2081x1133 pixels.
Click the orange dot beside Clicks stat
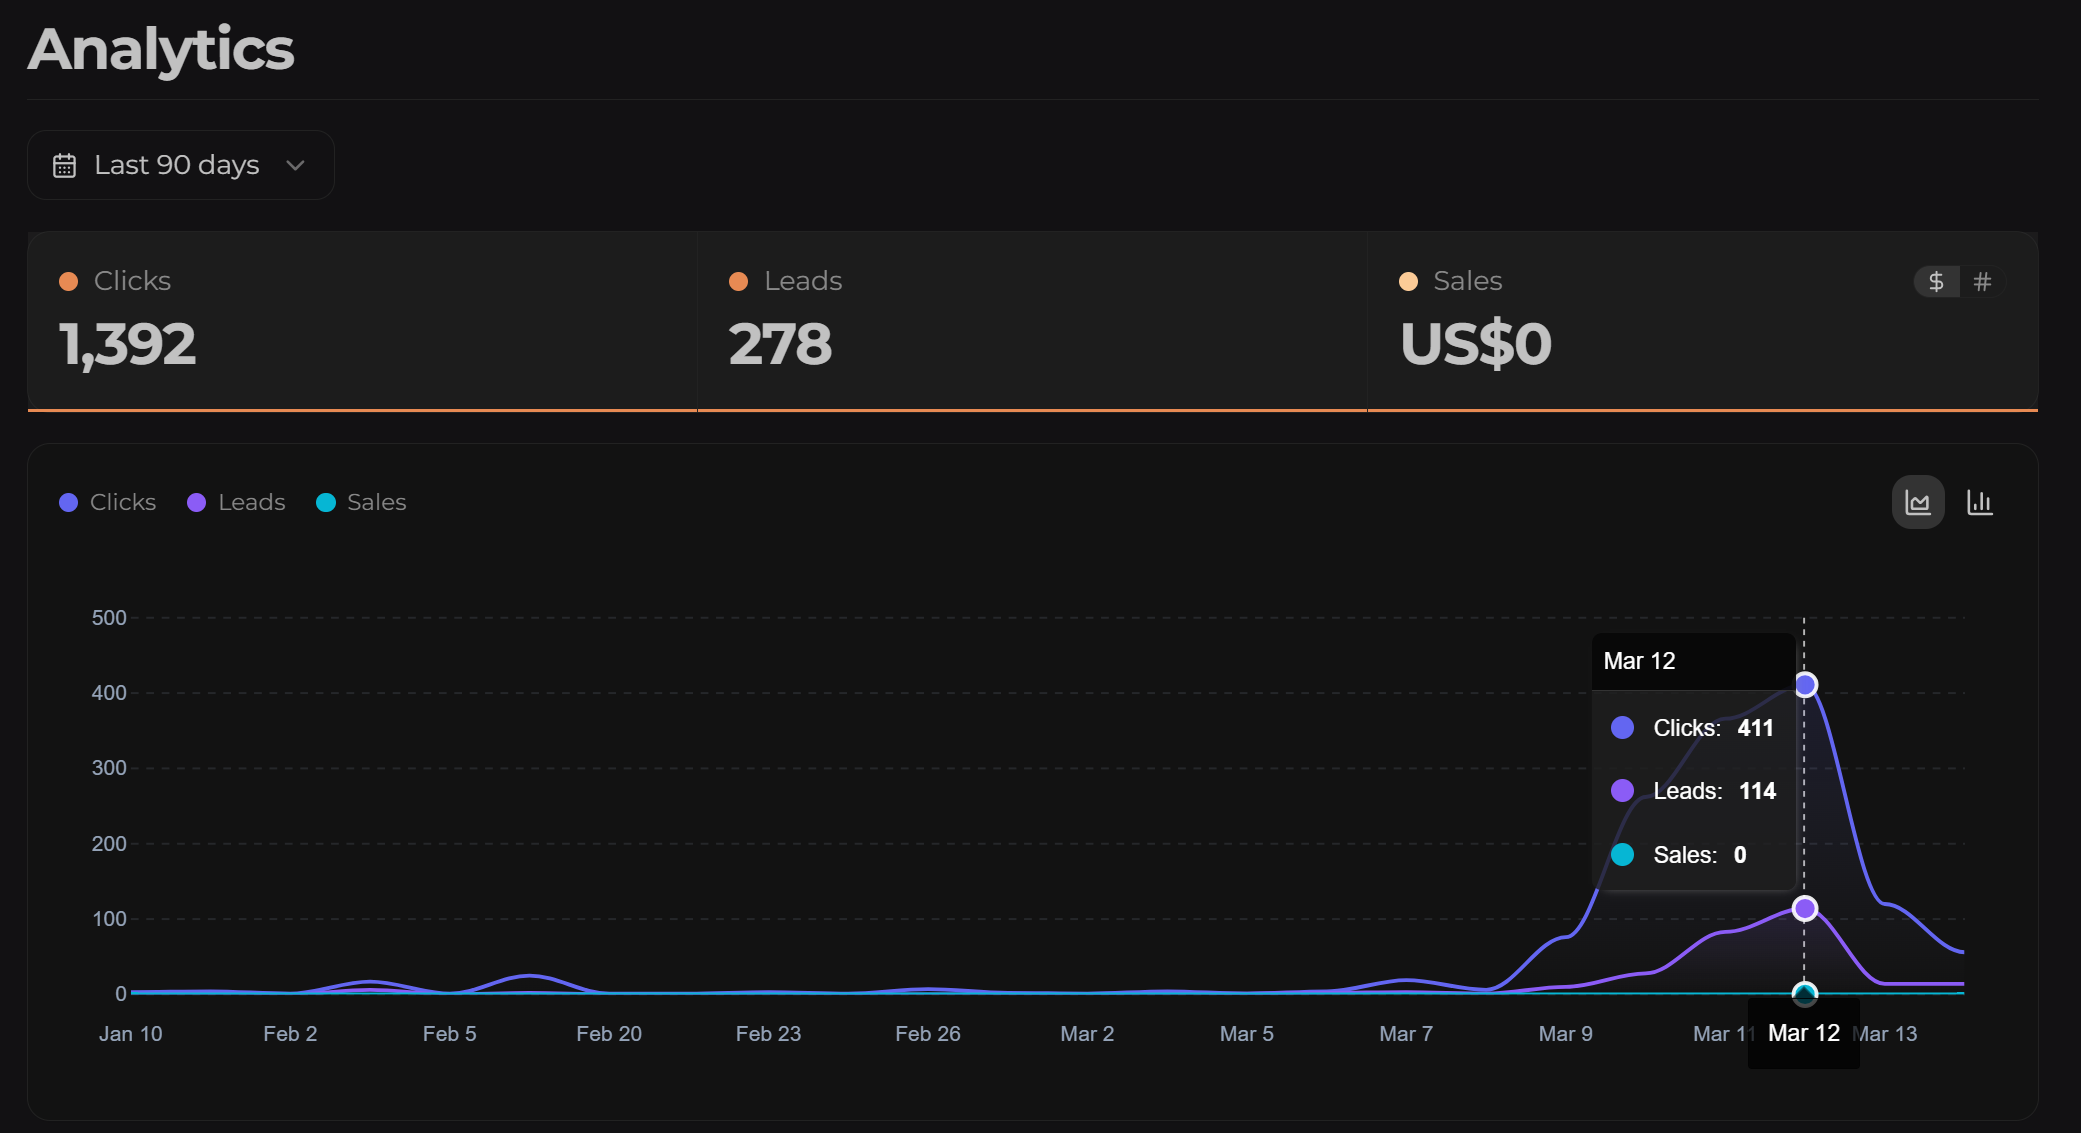tap(68, 281)
